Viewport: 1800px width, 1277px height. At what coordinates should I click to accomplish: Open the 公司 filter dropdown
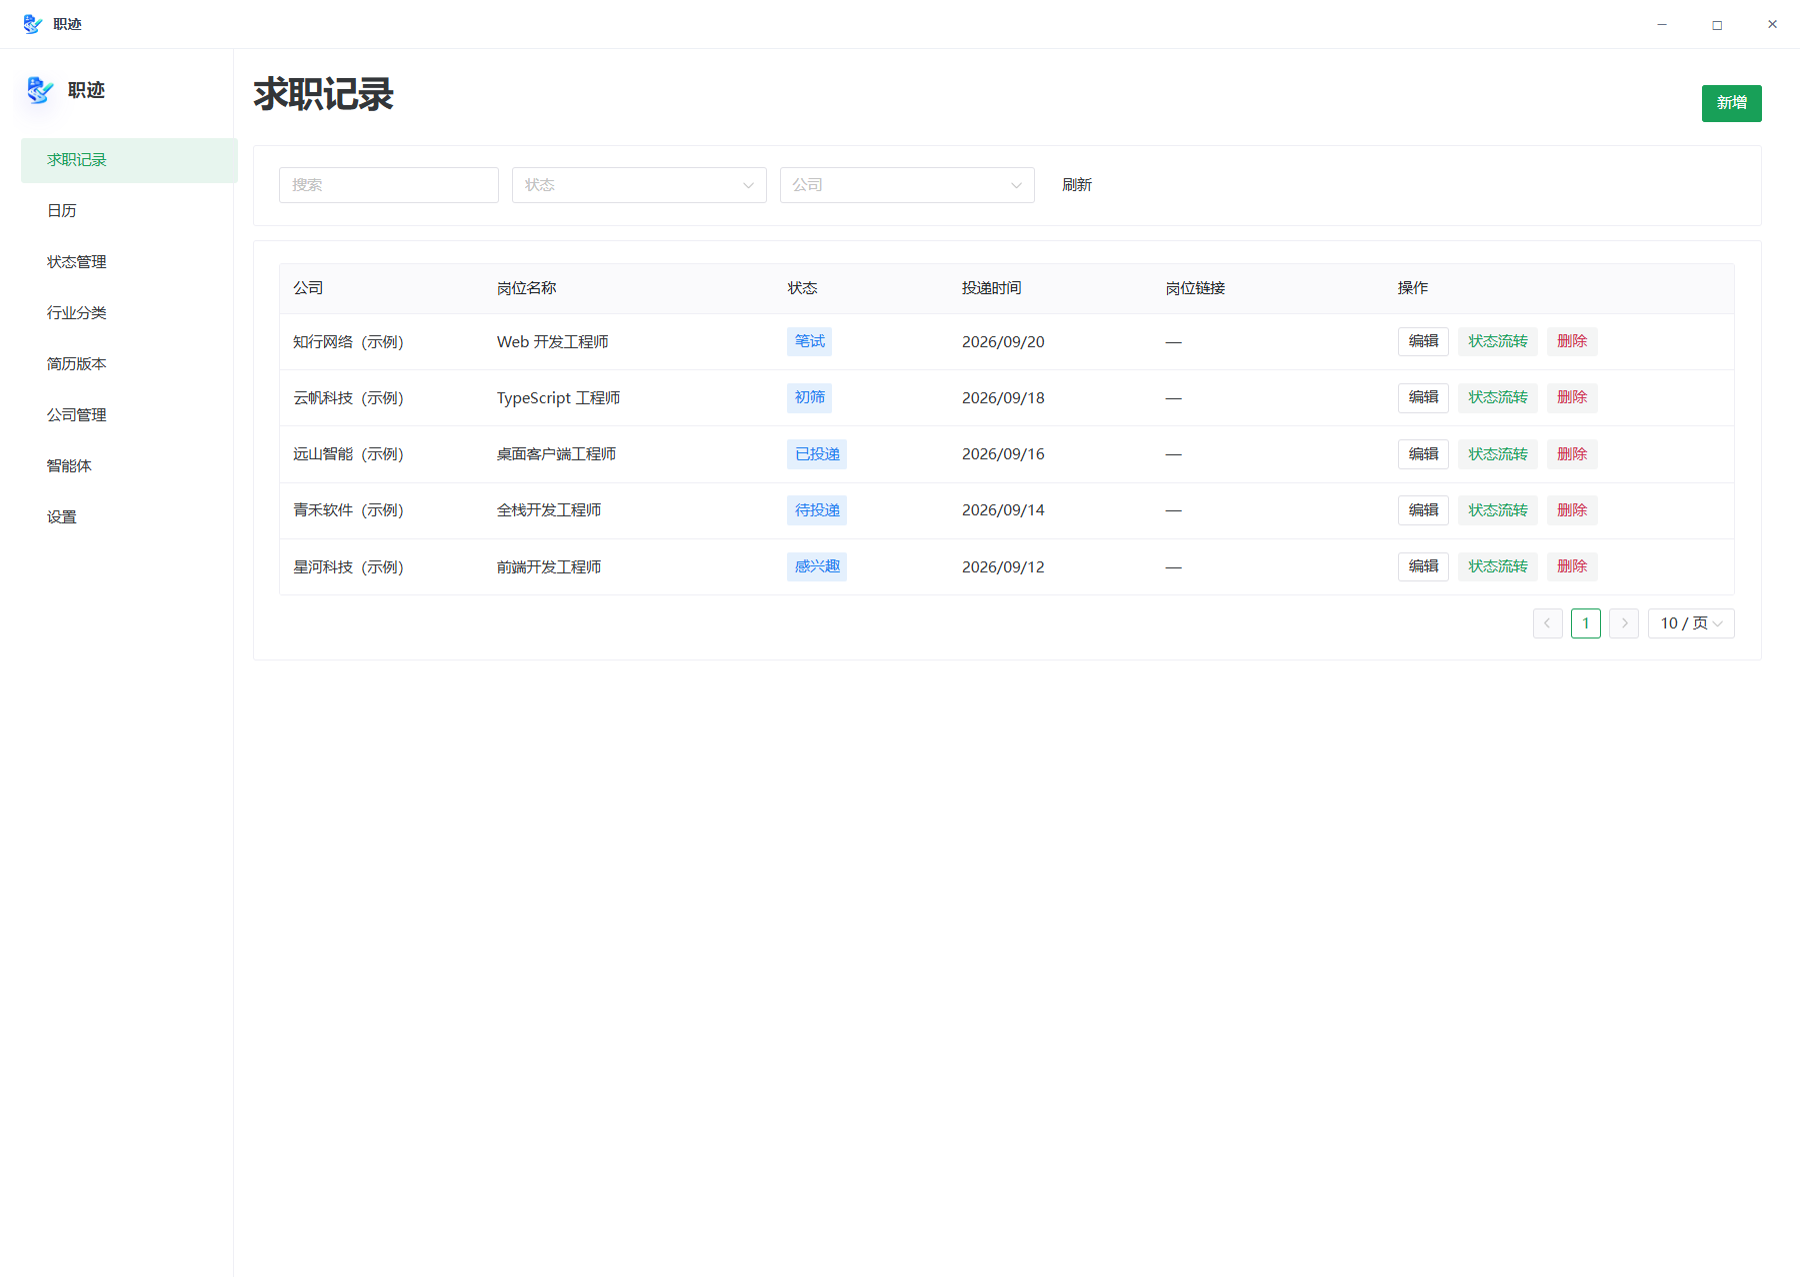click(907, 185)
